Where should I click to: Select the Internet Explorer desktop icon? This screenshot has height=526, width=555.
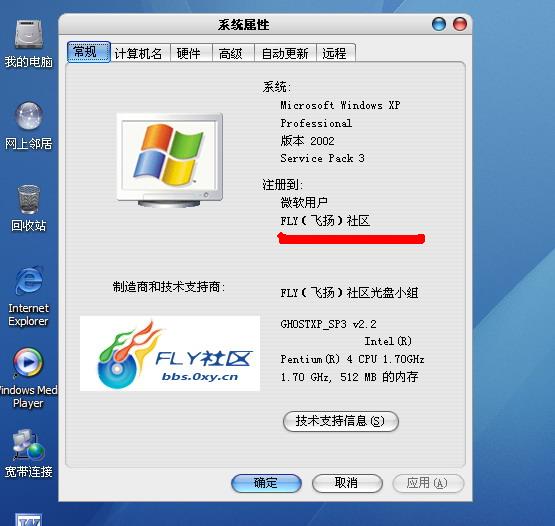pos(28,297)
